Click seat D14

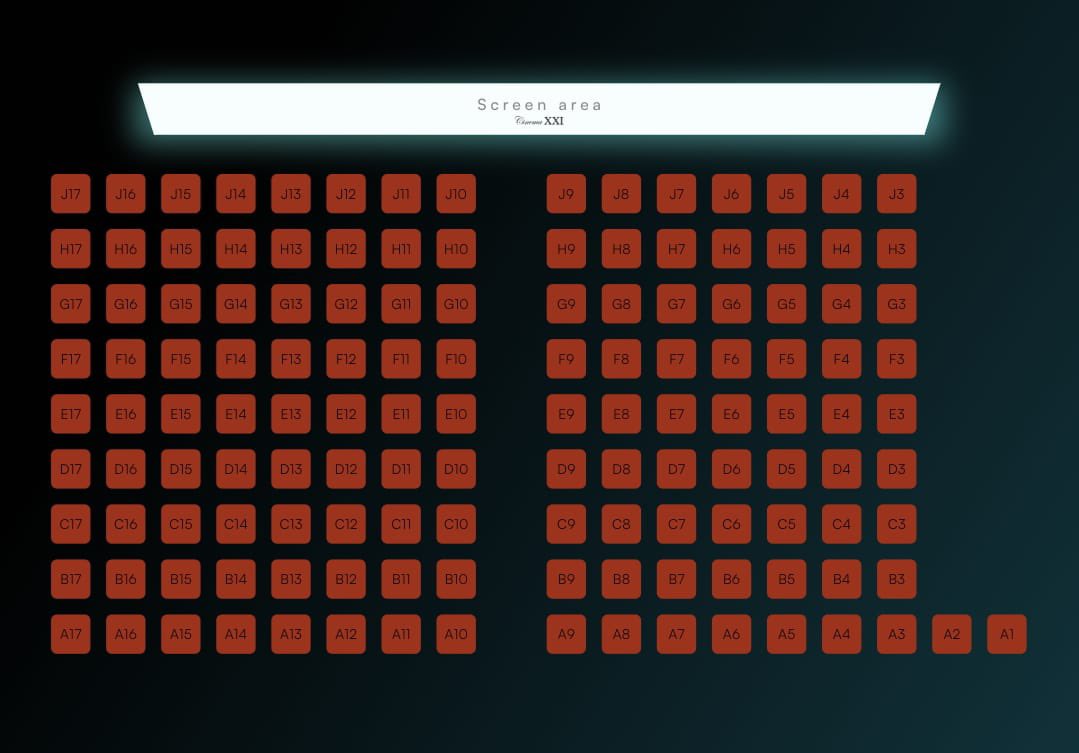[x=236, y=469]
